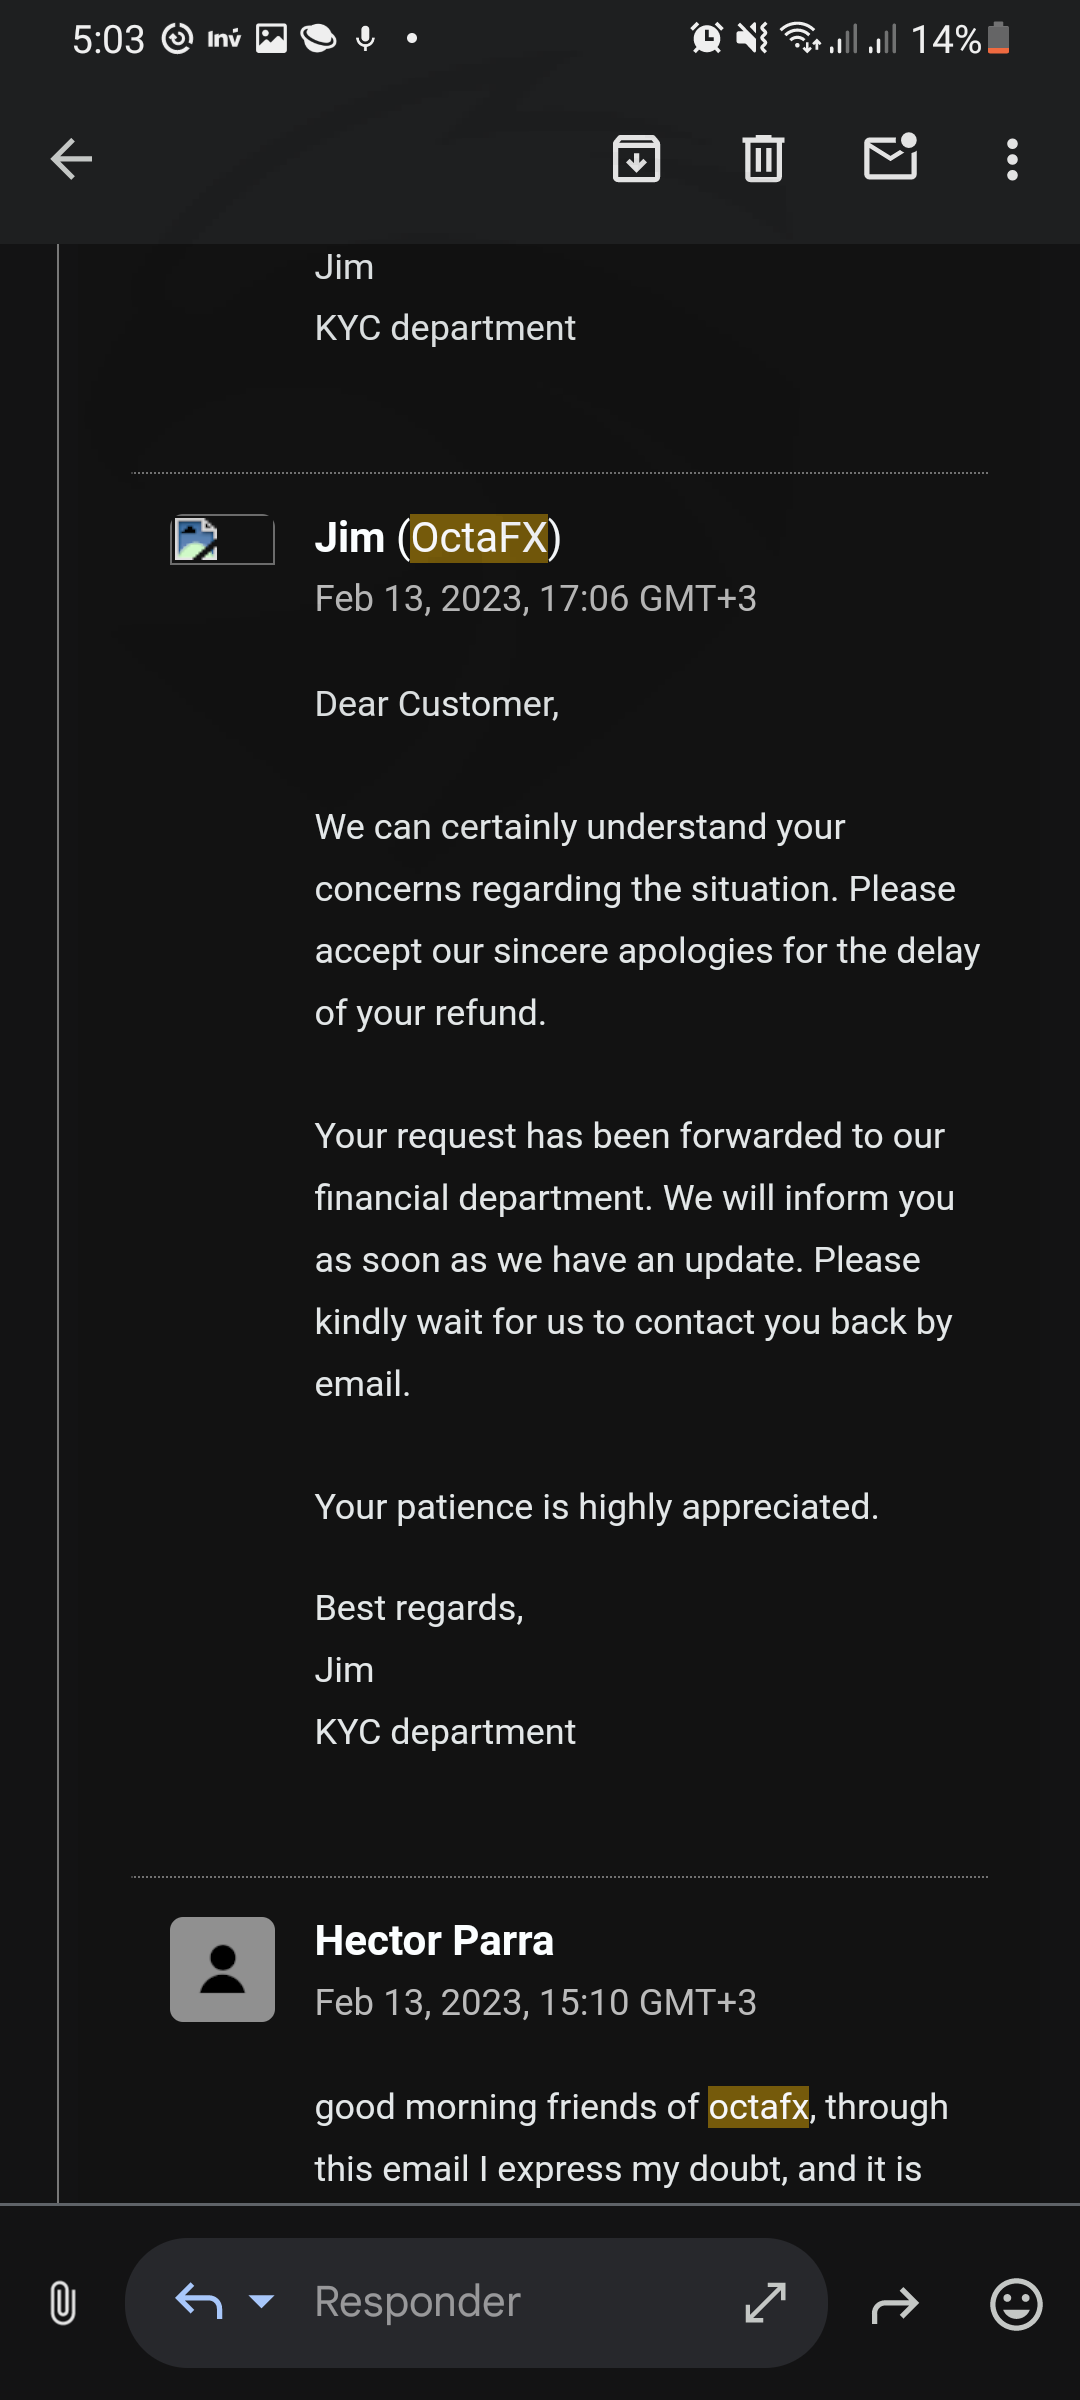Viewport: 1080px width, 2400px height.
Task: Archive this email conversation
Action: [x=636, y=159]
